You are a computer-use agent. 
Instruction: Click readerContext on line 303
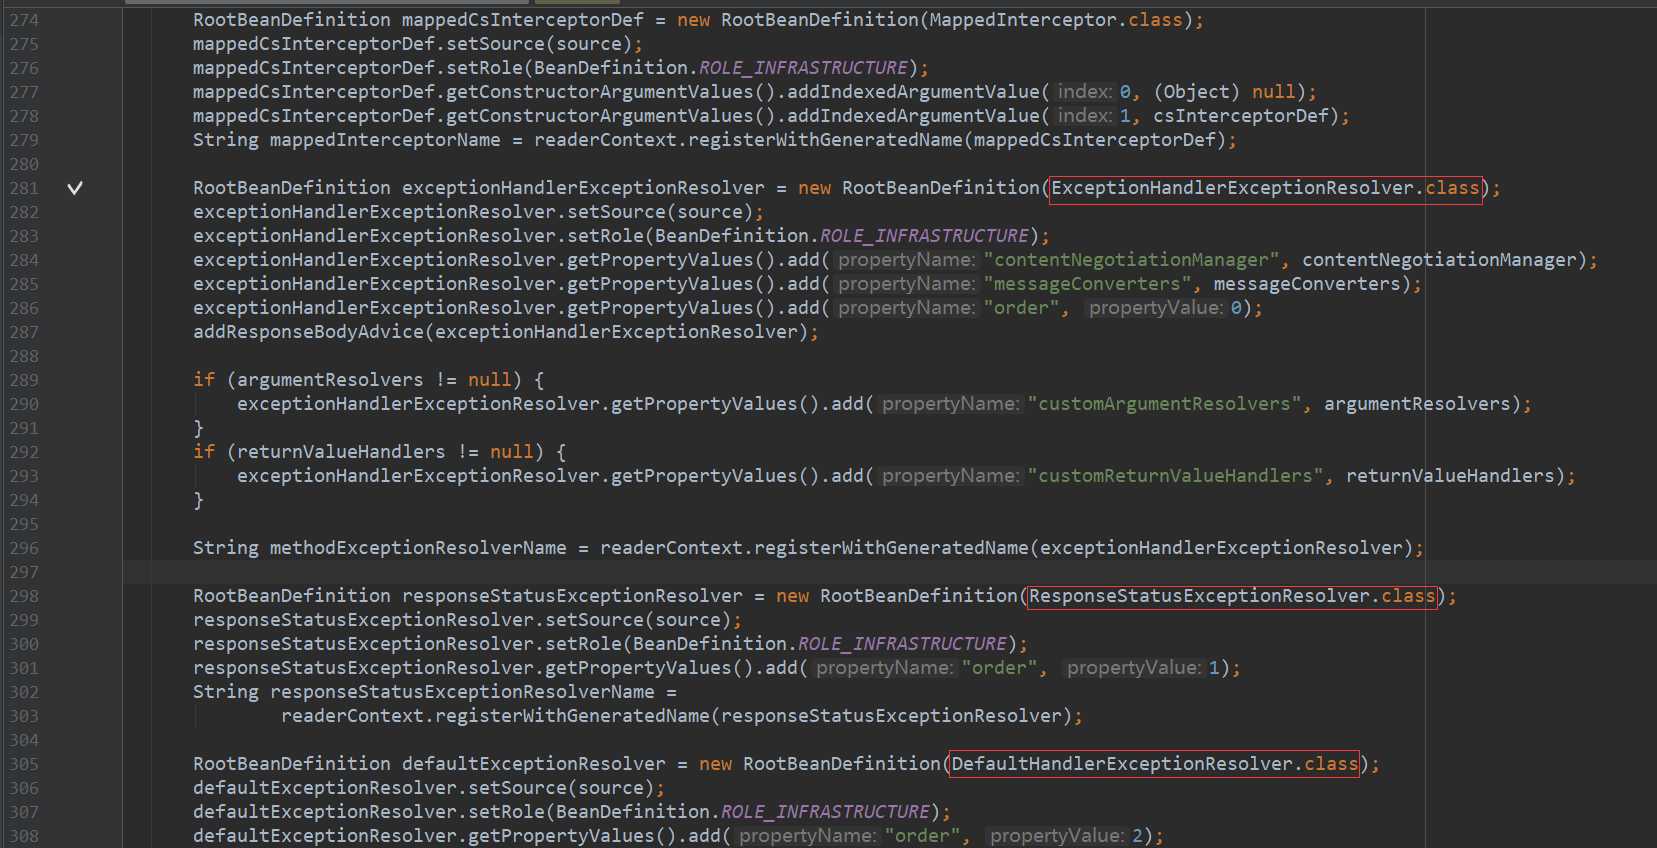click(x=352, y=716)
